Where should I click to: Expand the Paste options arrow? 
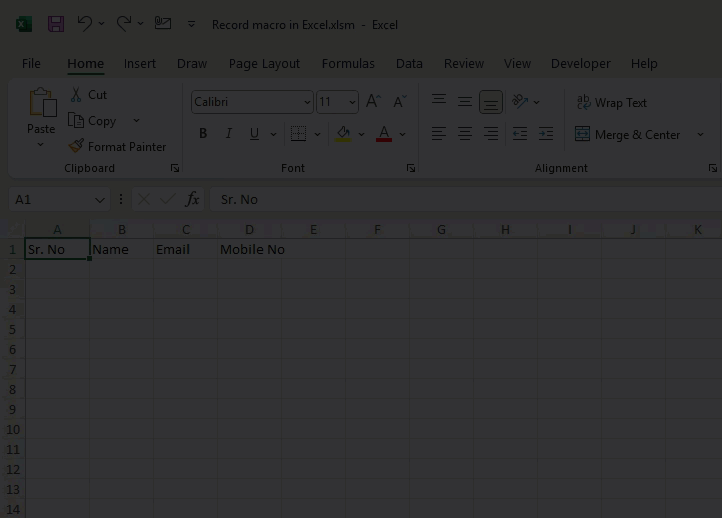pyautogui.click(x=41, y=145)
